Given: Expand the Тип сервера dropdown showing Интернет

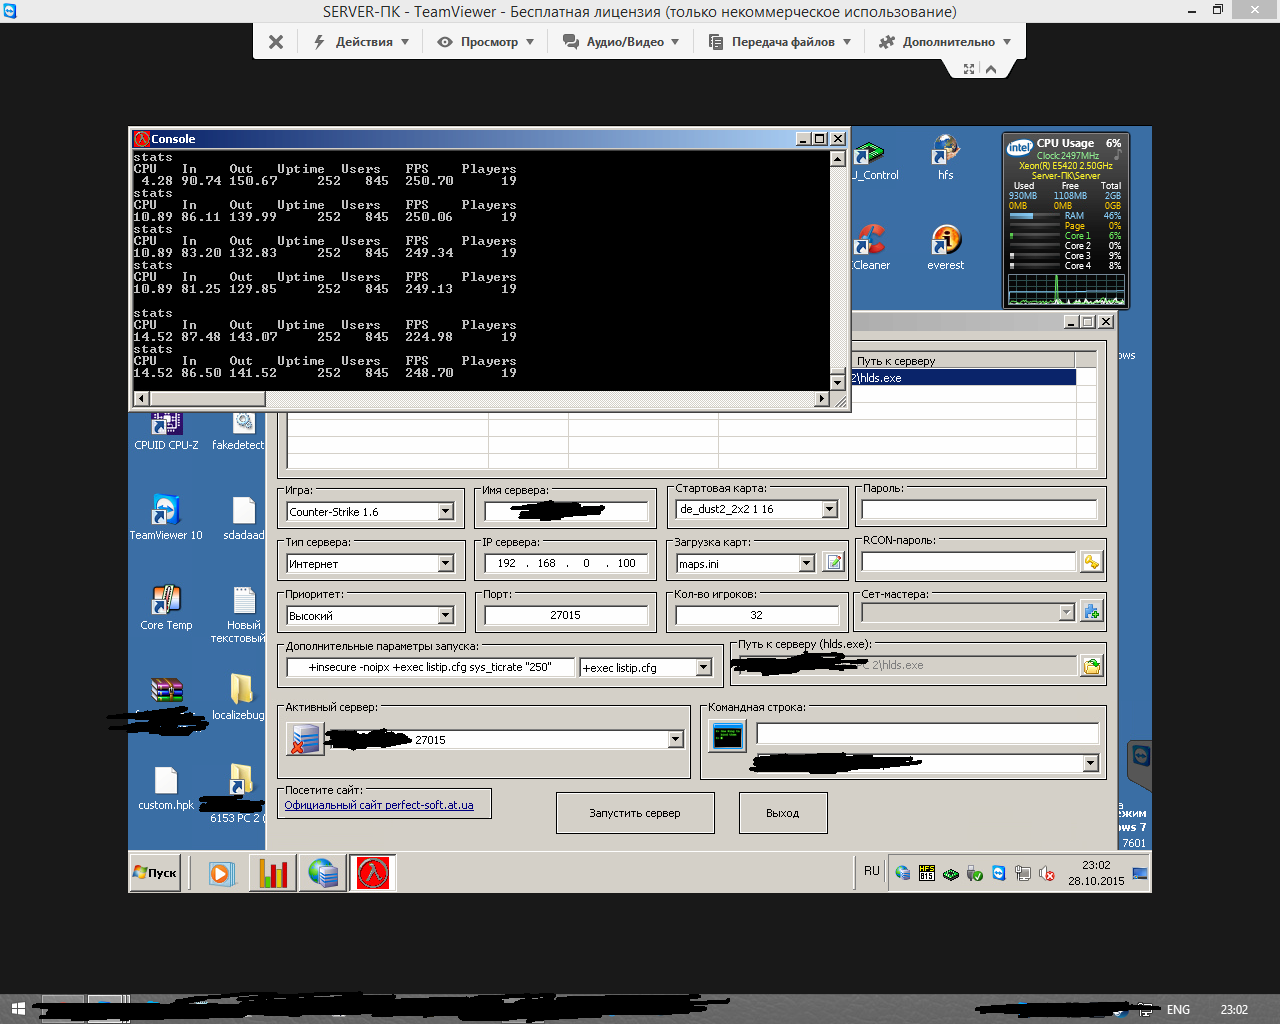Looking at the screenshot, I should 446,563.
